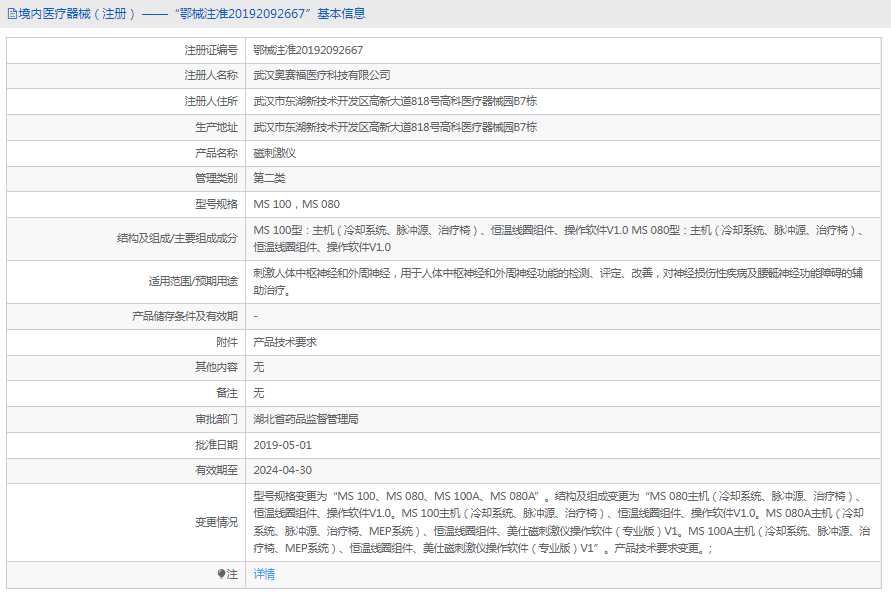
Task: Click the 管理类别 label
Action: (216, 178)
